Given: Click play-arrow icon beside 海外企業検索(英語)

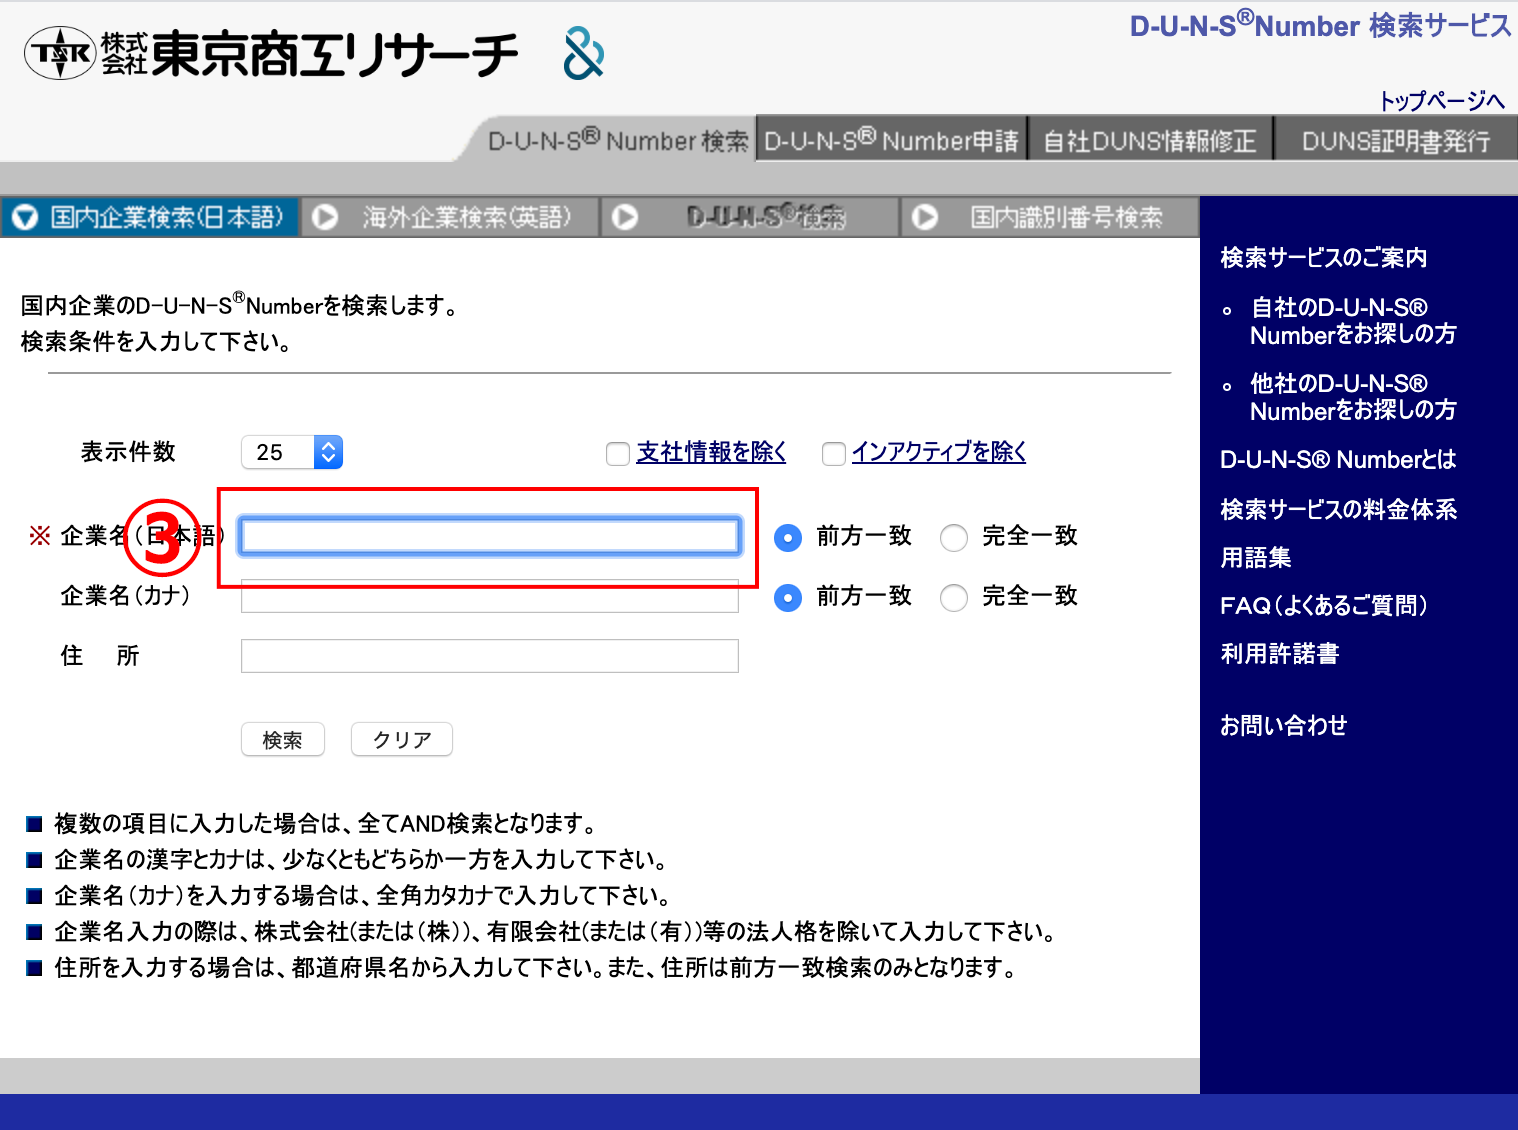Looking at the screenshot, I should pos(325,217).
